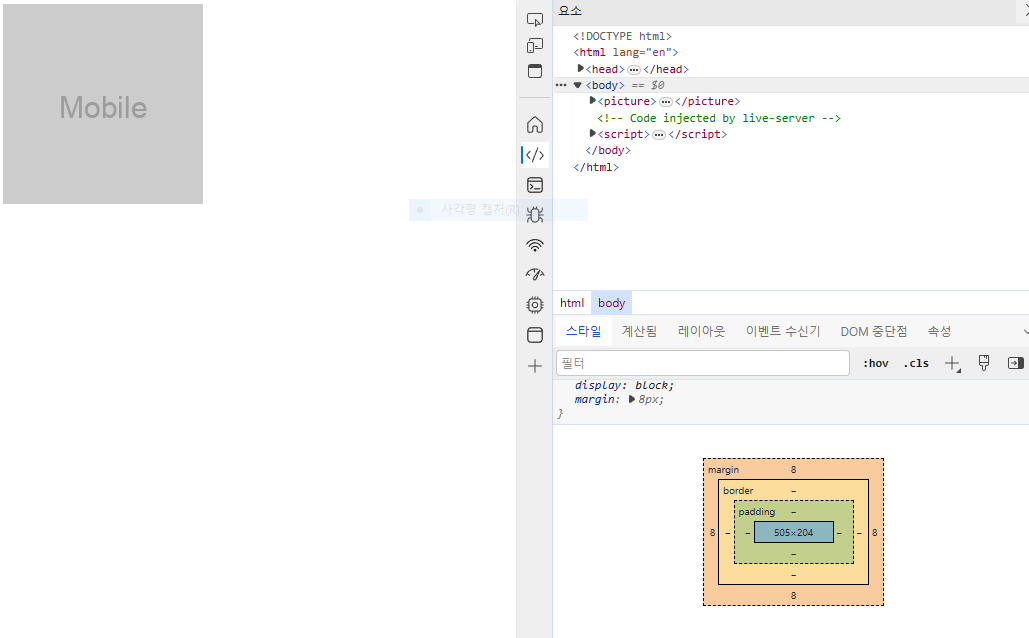Image resolution: width=1029 pixels, height=638 pixels.
Task: Click the paint brush rendering emulation icon
Action: coord(984,363)
